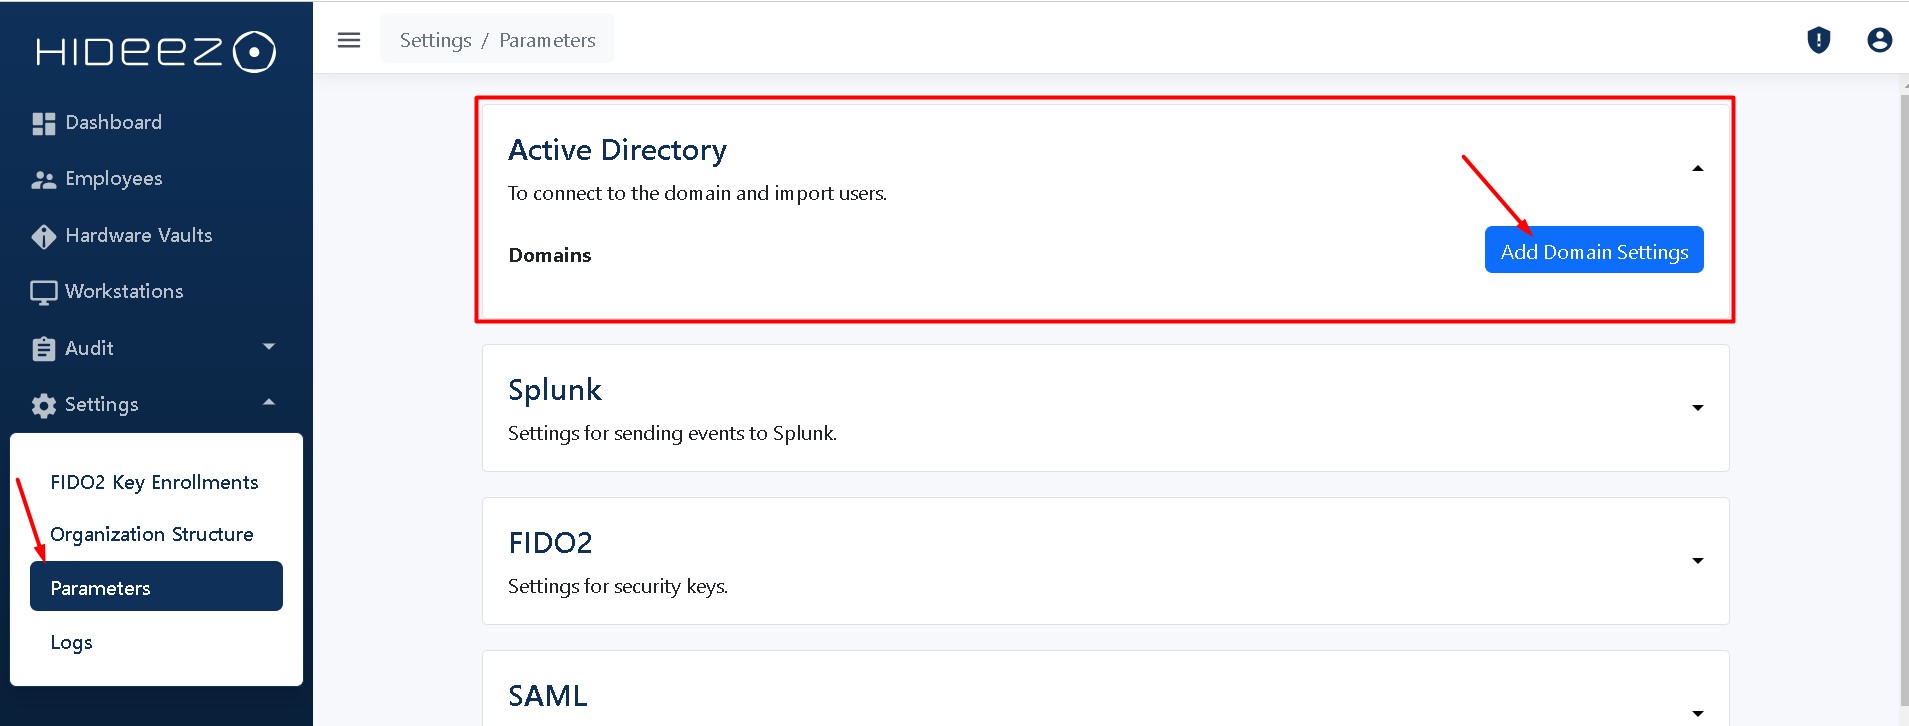Viewport: 1909px width, 726px height.
Task: Go to Organization Structure
Action: pos(152,534)
